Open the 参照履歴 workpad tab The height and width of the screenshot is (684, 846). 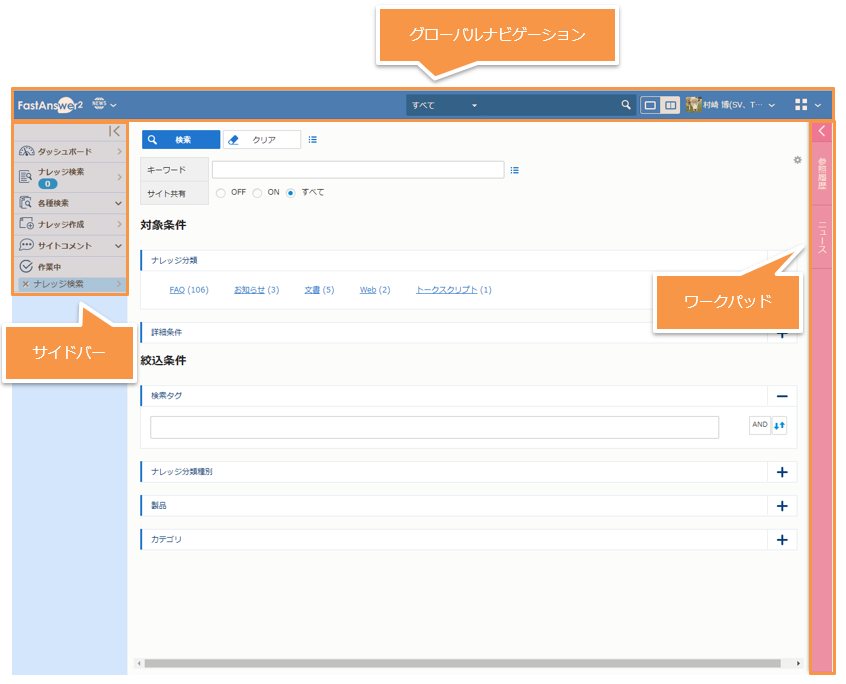822,174
